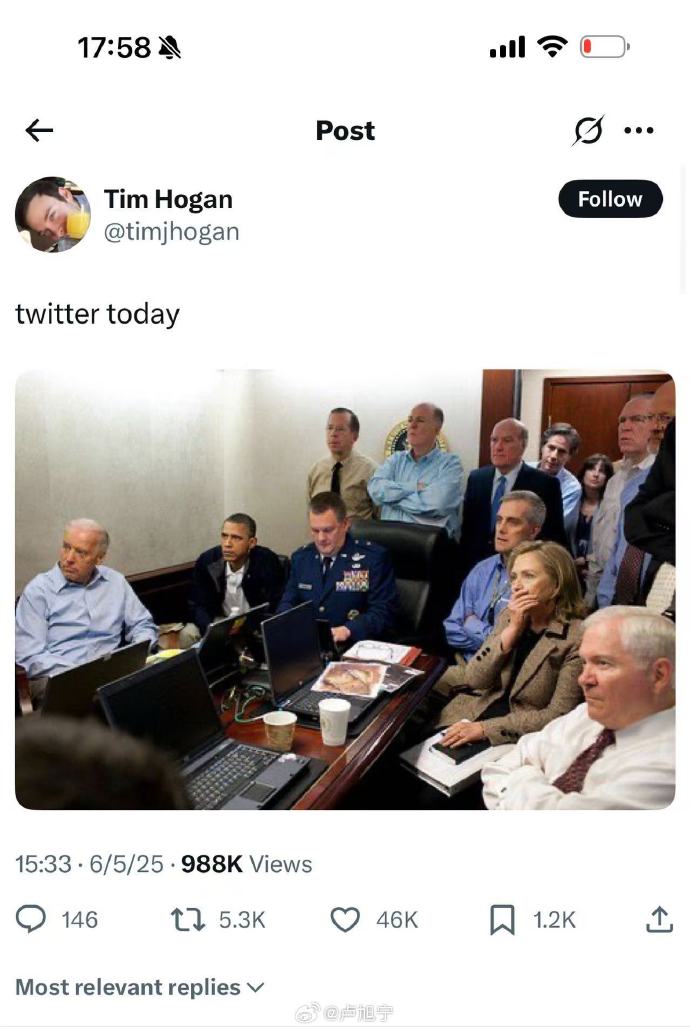
Task: Open the Tim Hogan display name
Action: click(x=168, y=199)
